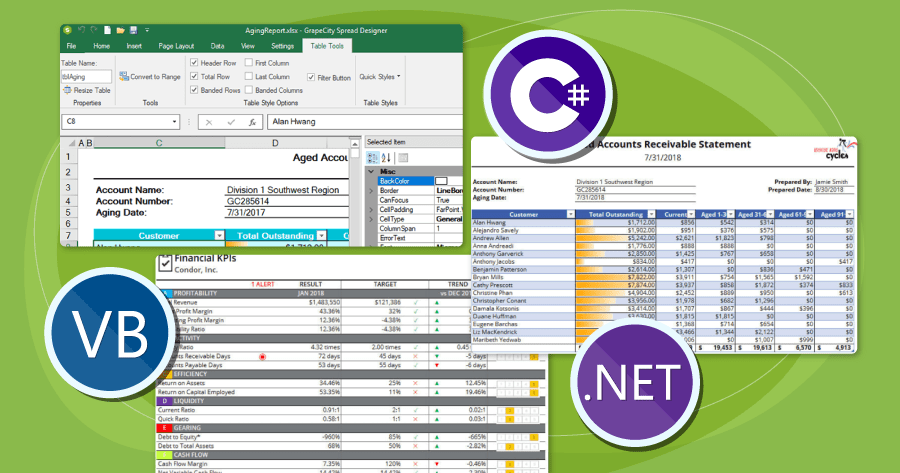Enable the Banded Columns checkbox

coord(249,90)
